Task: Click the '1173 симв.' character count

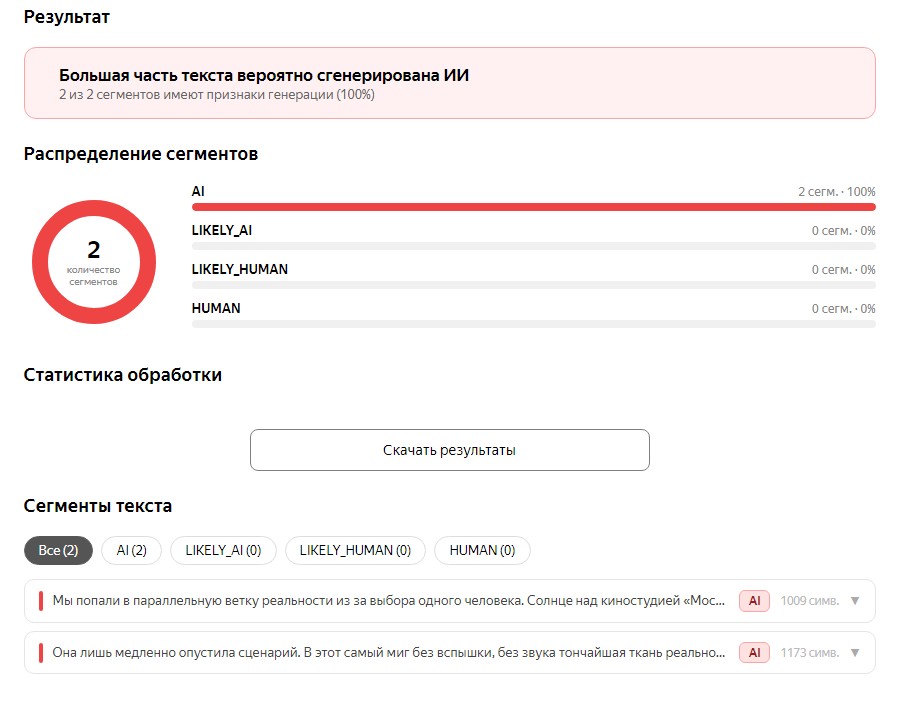Action: [x=809, y=653]
